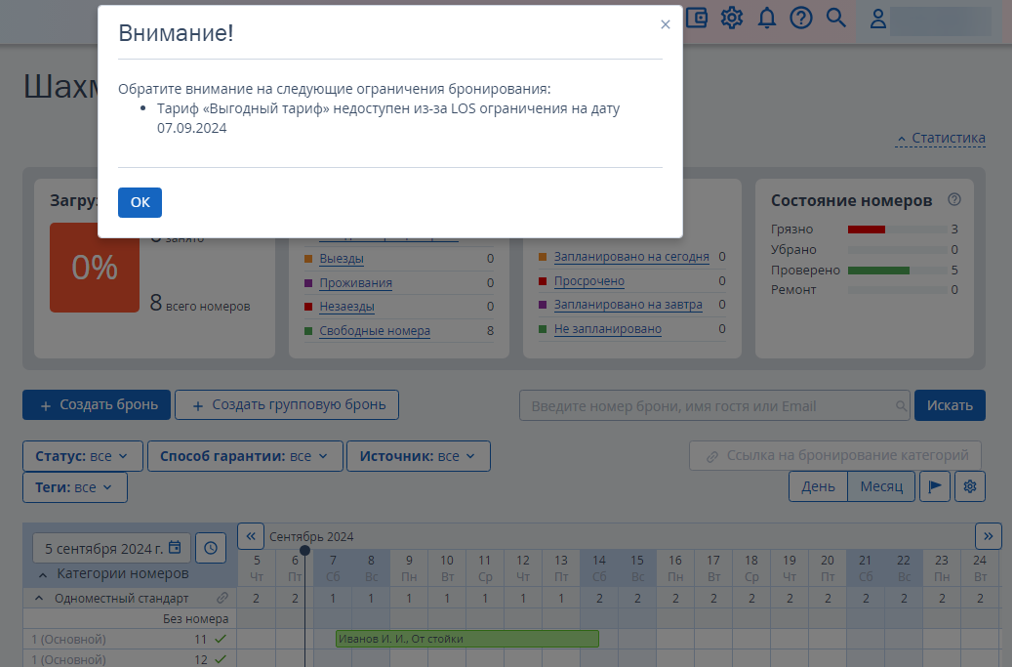This screenshot has width=1012, height=667.
Task: Select the 14 Сб date column header
Action: 599,568
